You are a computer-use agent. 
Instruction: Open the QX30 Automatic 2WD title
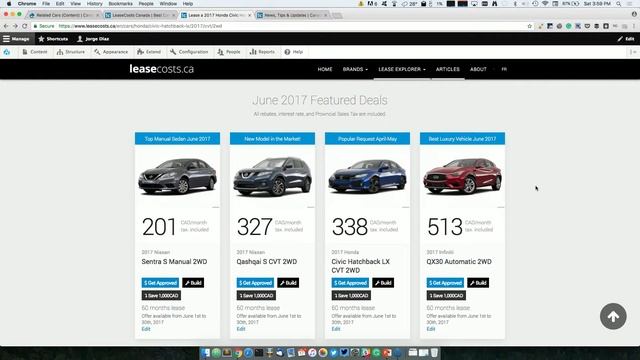pos(459,262)
